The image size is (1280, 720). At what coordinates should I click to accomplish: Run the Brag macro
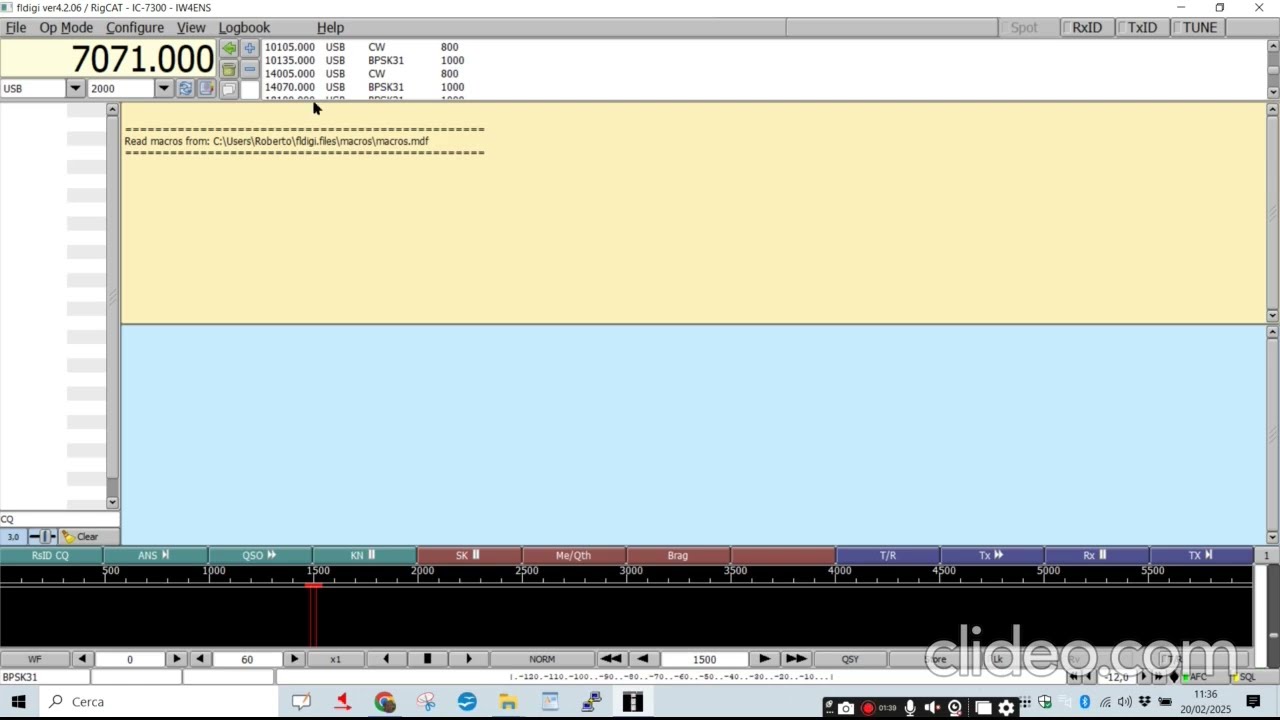(678, 556)
